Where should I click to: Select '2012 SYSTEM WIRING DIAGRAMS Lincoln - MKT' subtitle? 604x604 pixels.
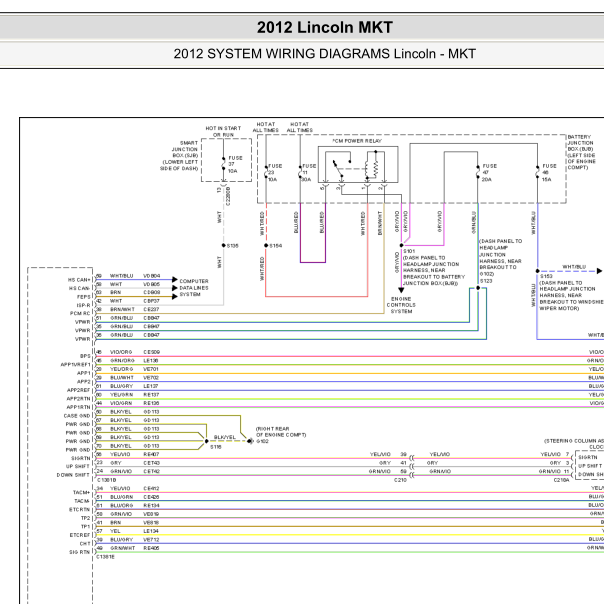[325, 54]
